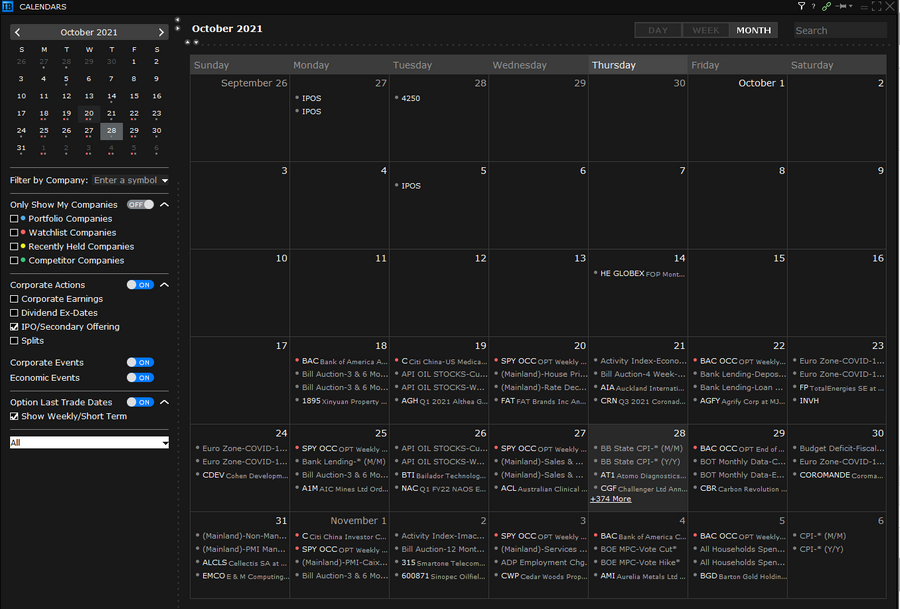The width and height of the screenshot is (900, 609).
Task: Open help via the question mark icon
Action: [813, 6]
